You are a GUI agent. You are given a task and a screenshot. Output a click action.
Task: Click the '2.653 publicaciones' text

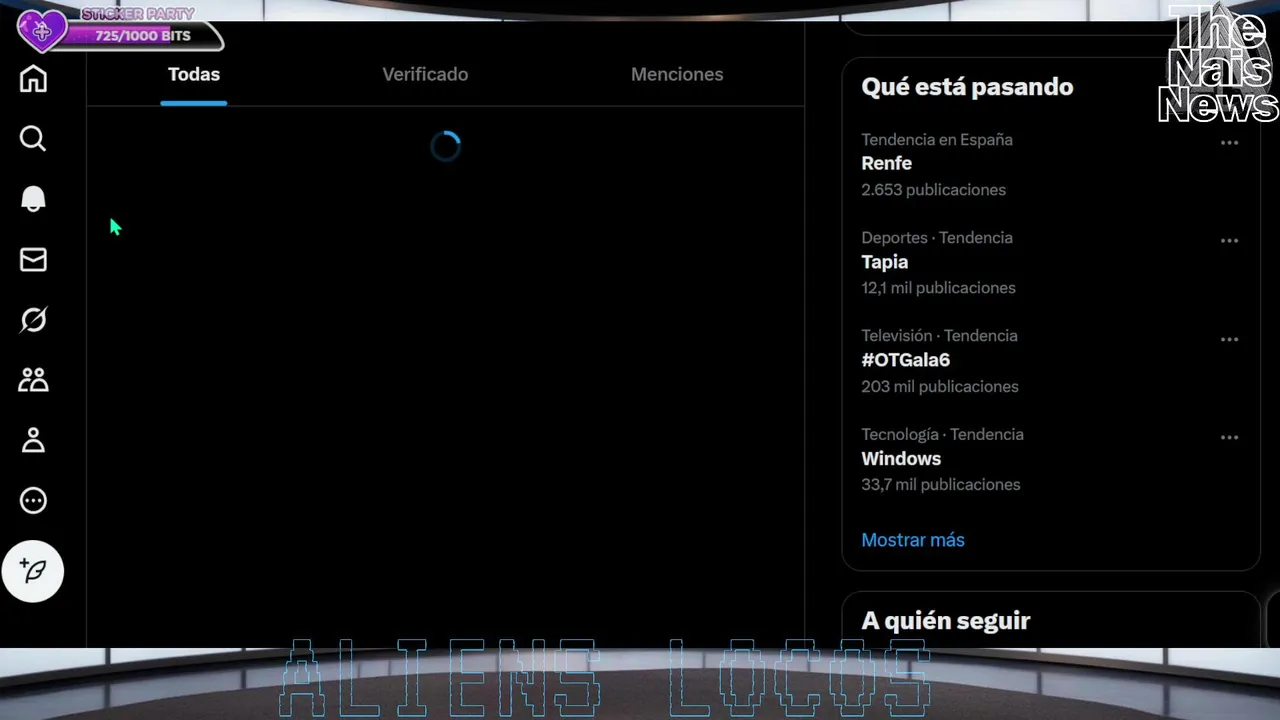point(933,190)
